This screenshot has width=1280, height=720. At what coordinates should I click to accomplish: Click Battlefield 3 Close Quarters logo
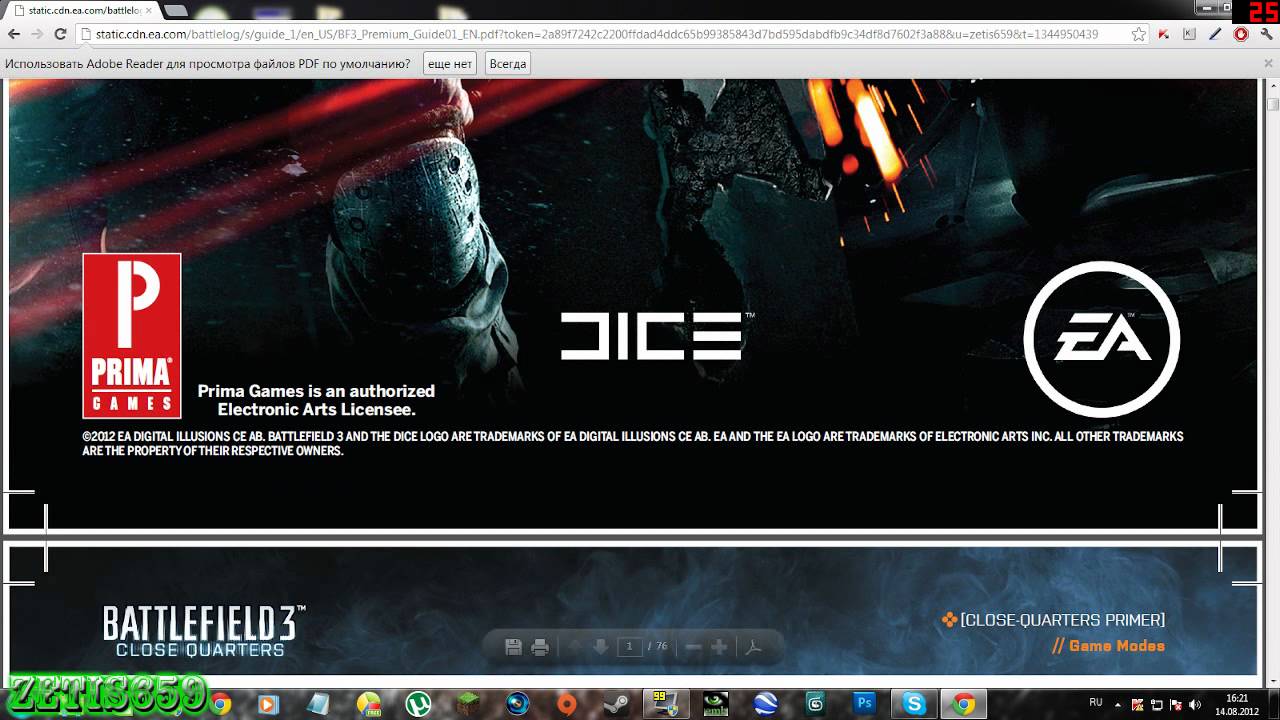click(204, 631)
